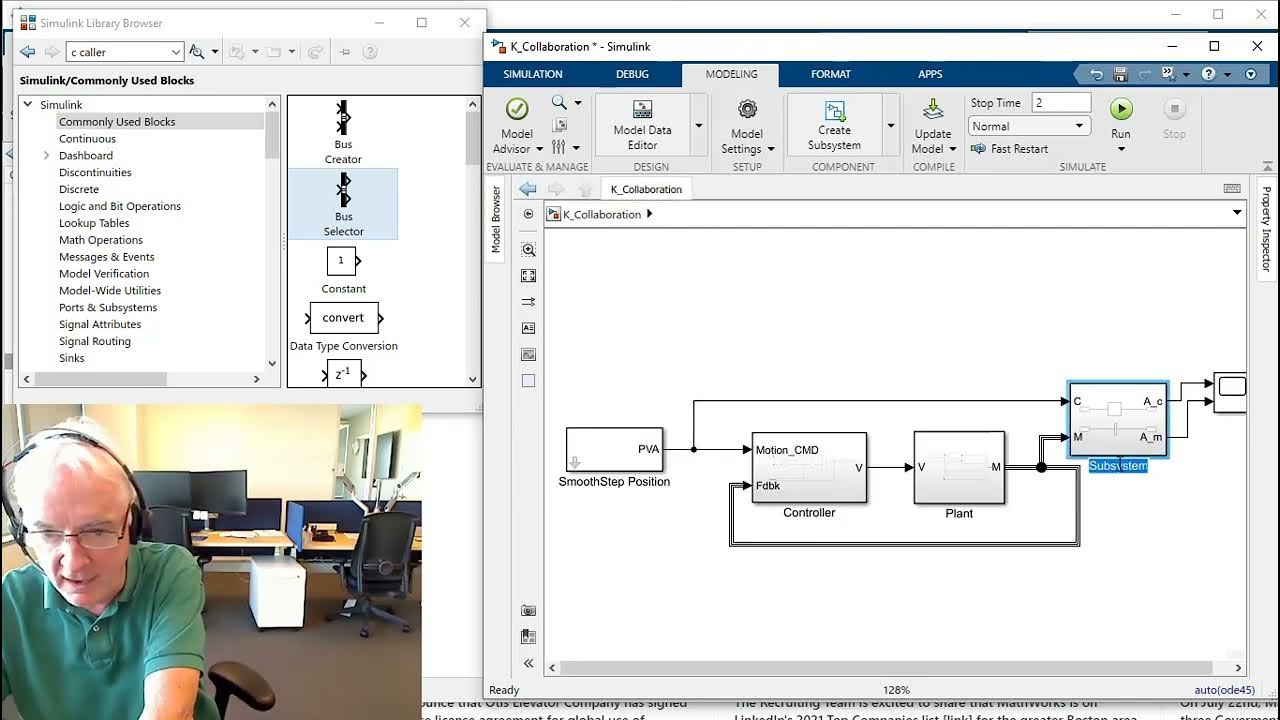
Task: Select Continuous in the library tree
Action: point(87,138)
